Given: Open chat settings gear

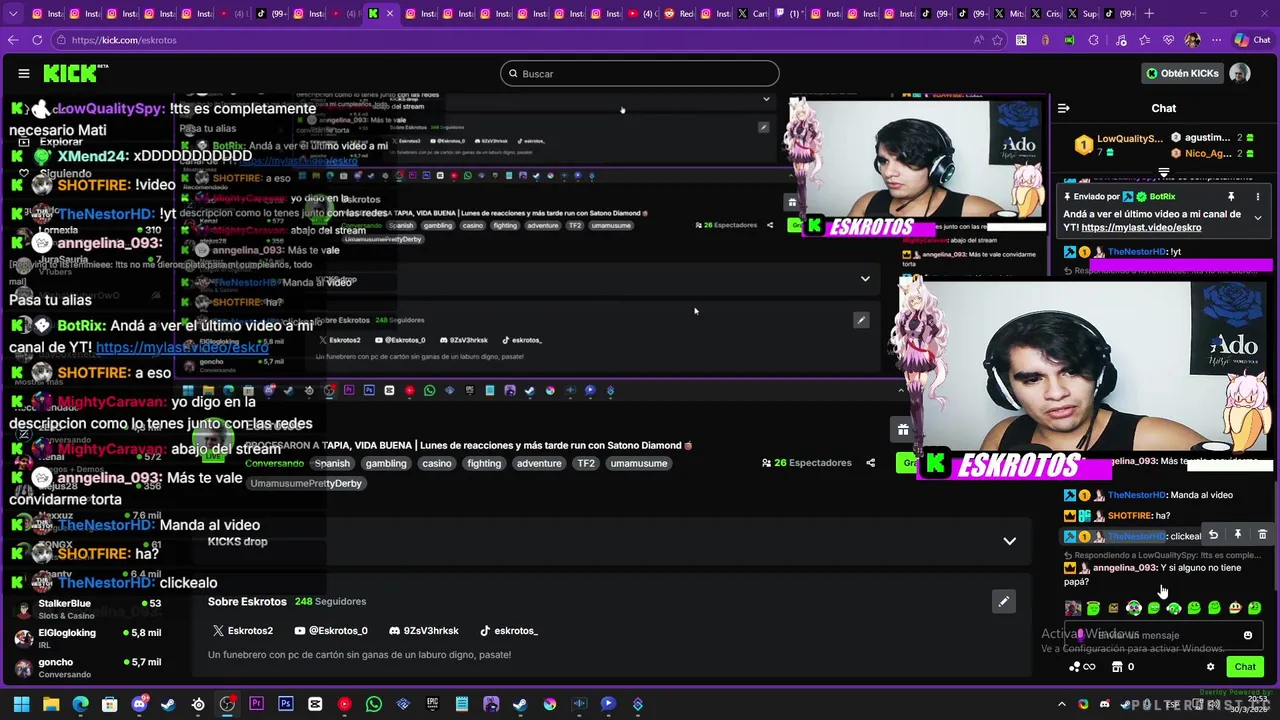Looking at the screenshot, I should (x=1210, y=667).
